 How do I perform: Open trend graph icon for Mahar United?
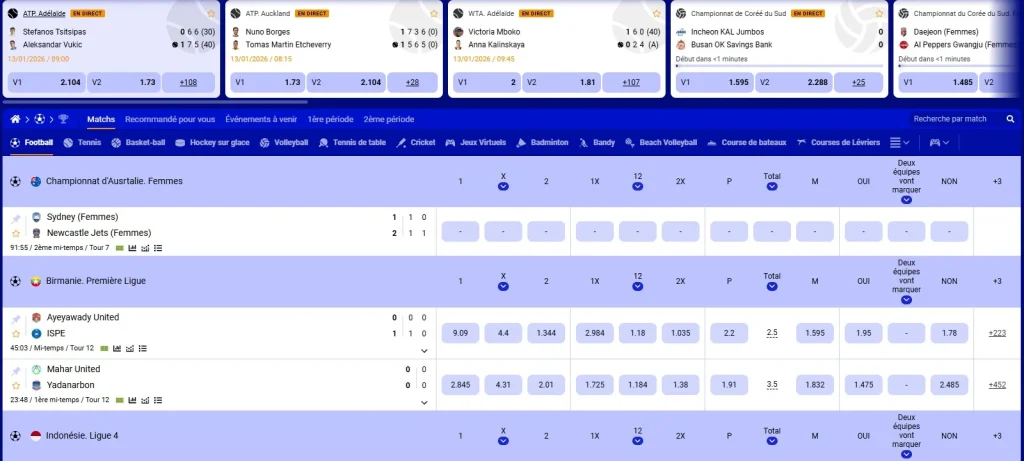[145, 400]
